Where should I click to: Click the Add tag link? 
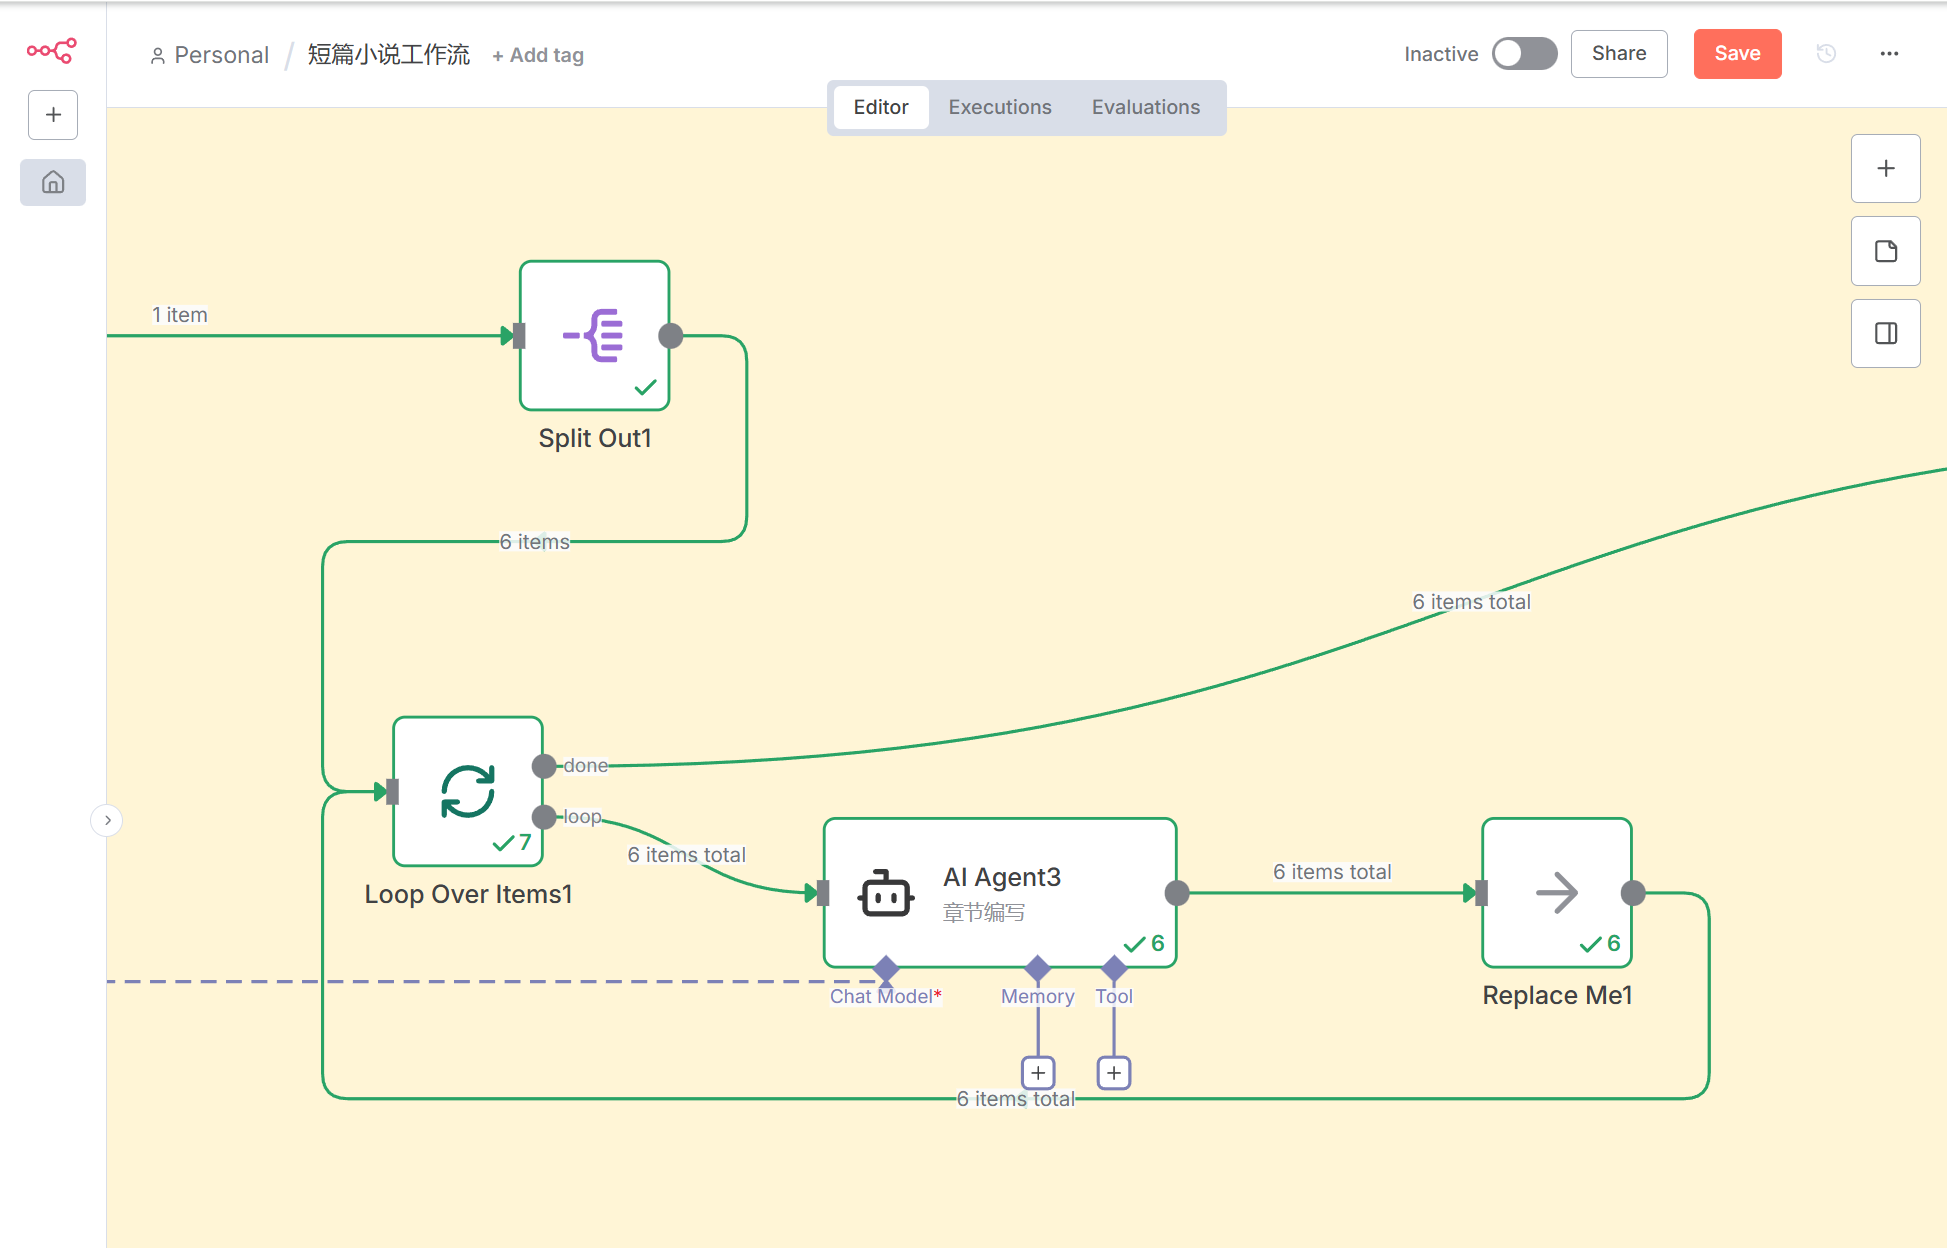538,56
